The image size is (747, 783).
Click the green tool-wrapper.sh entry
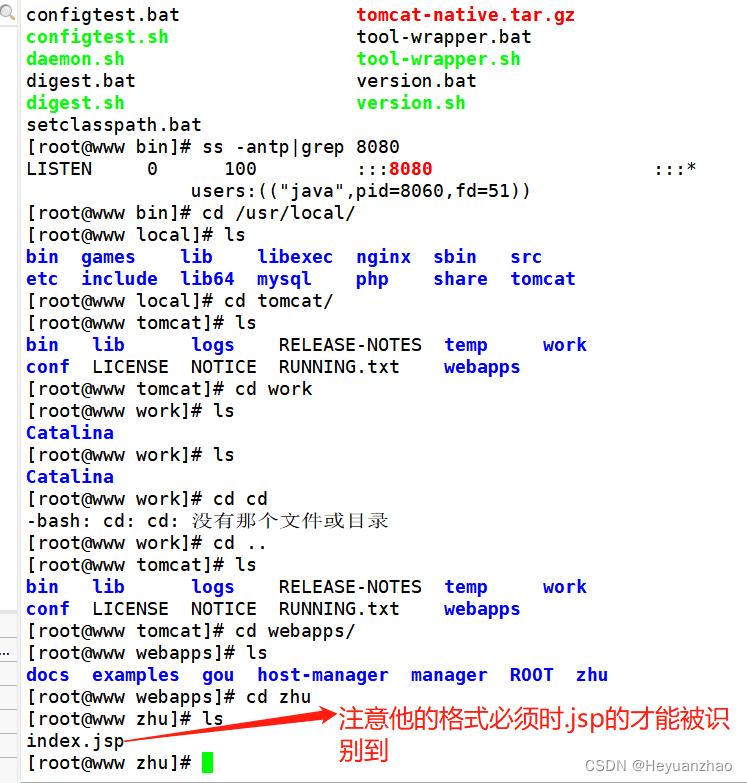pos(438,58)
